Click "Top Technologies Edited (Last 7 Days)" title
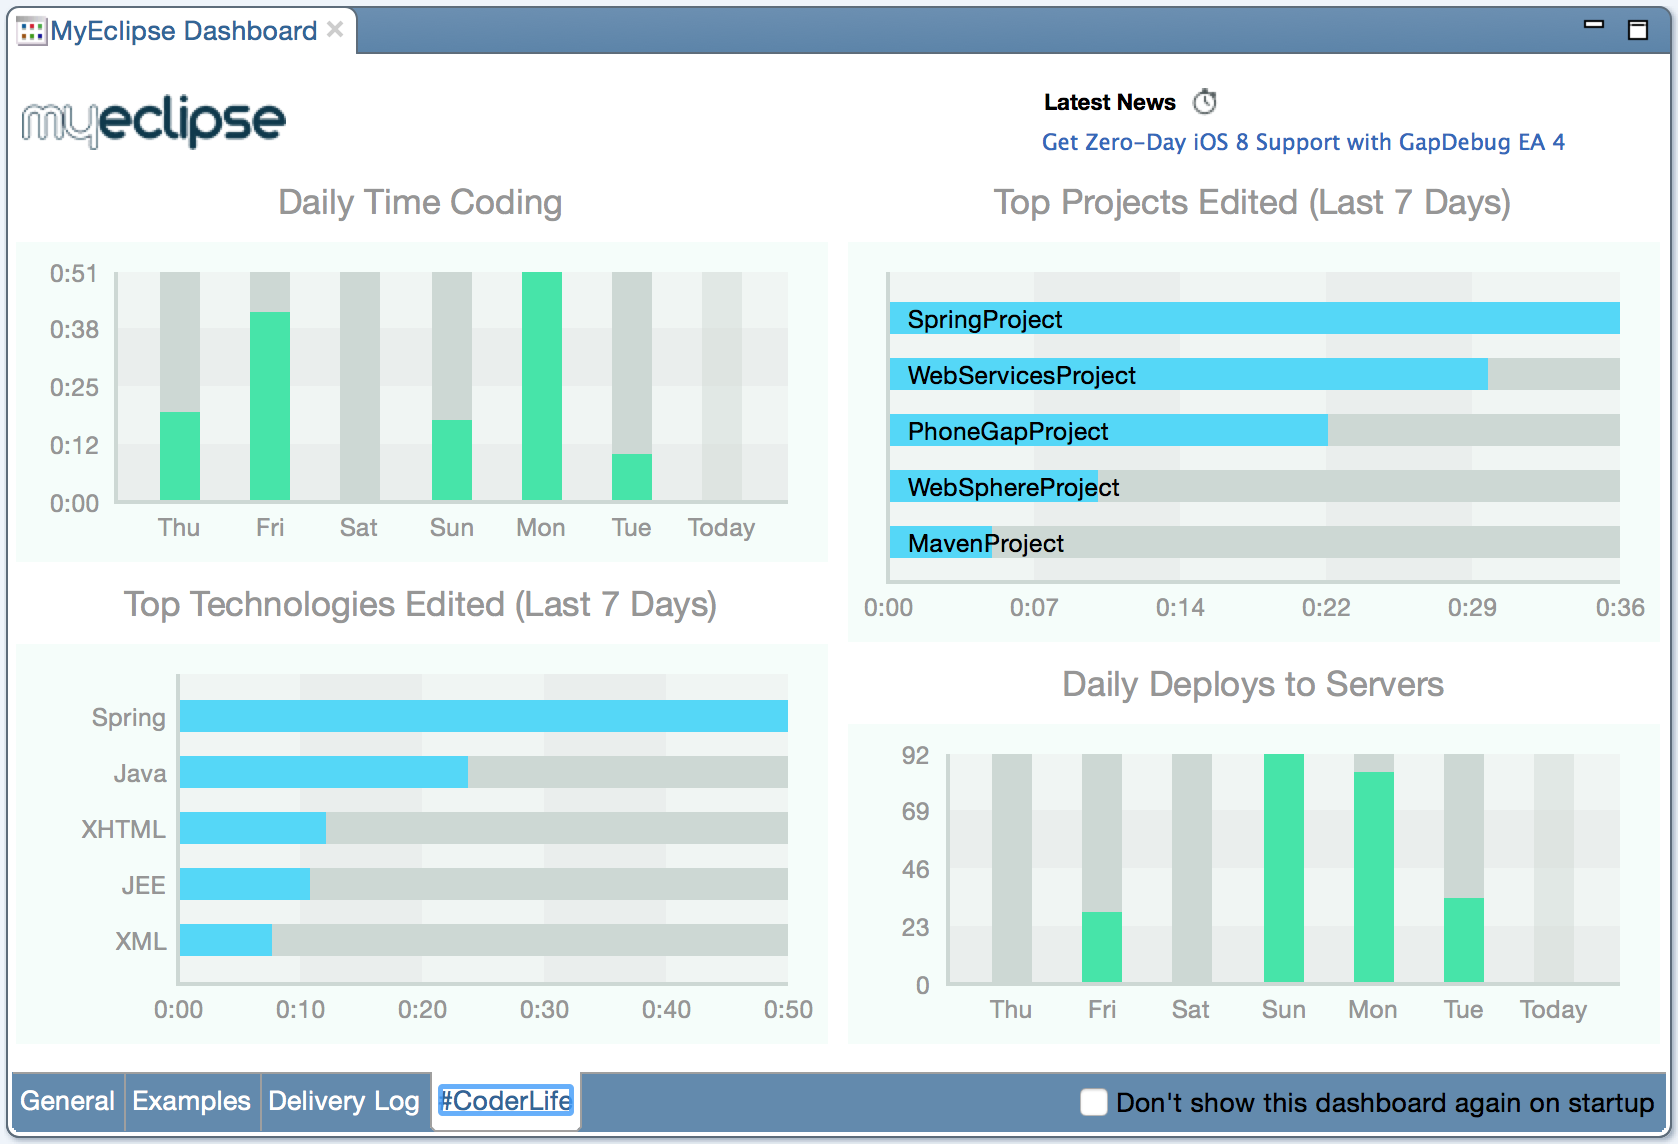The width and height of the screenshot is (1678, 1144). pos(420,604)
